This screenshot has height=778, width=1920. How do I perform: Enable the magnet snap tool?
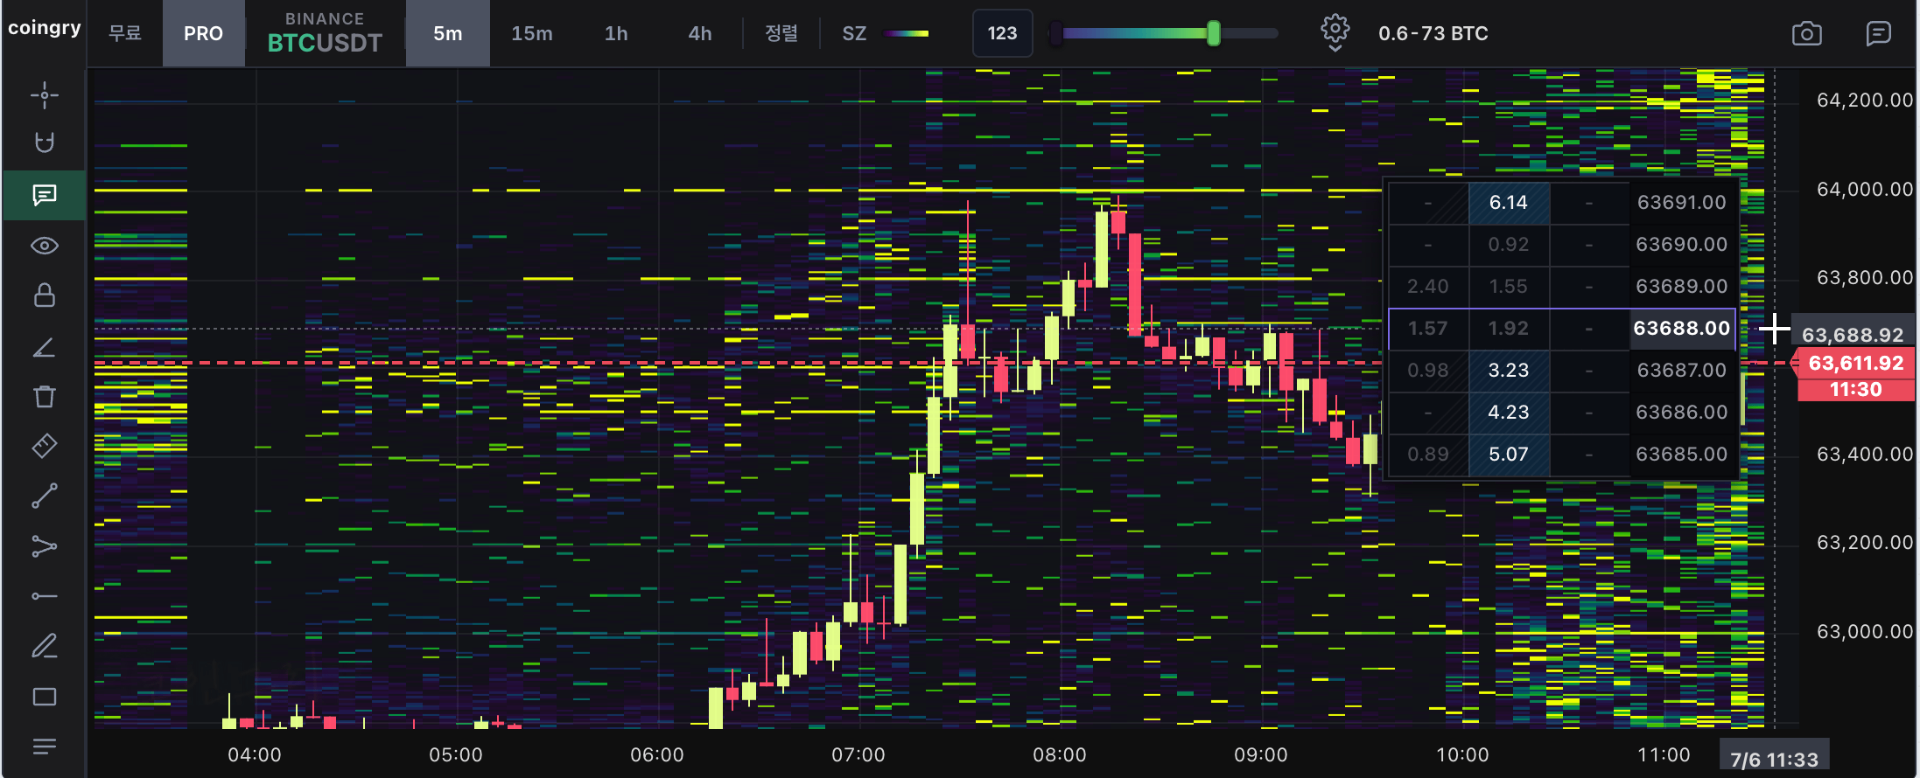44,143
